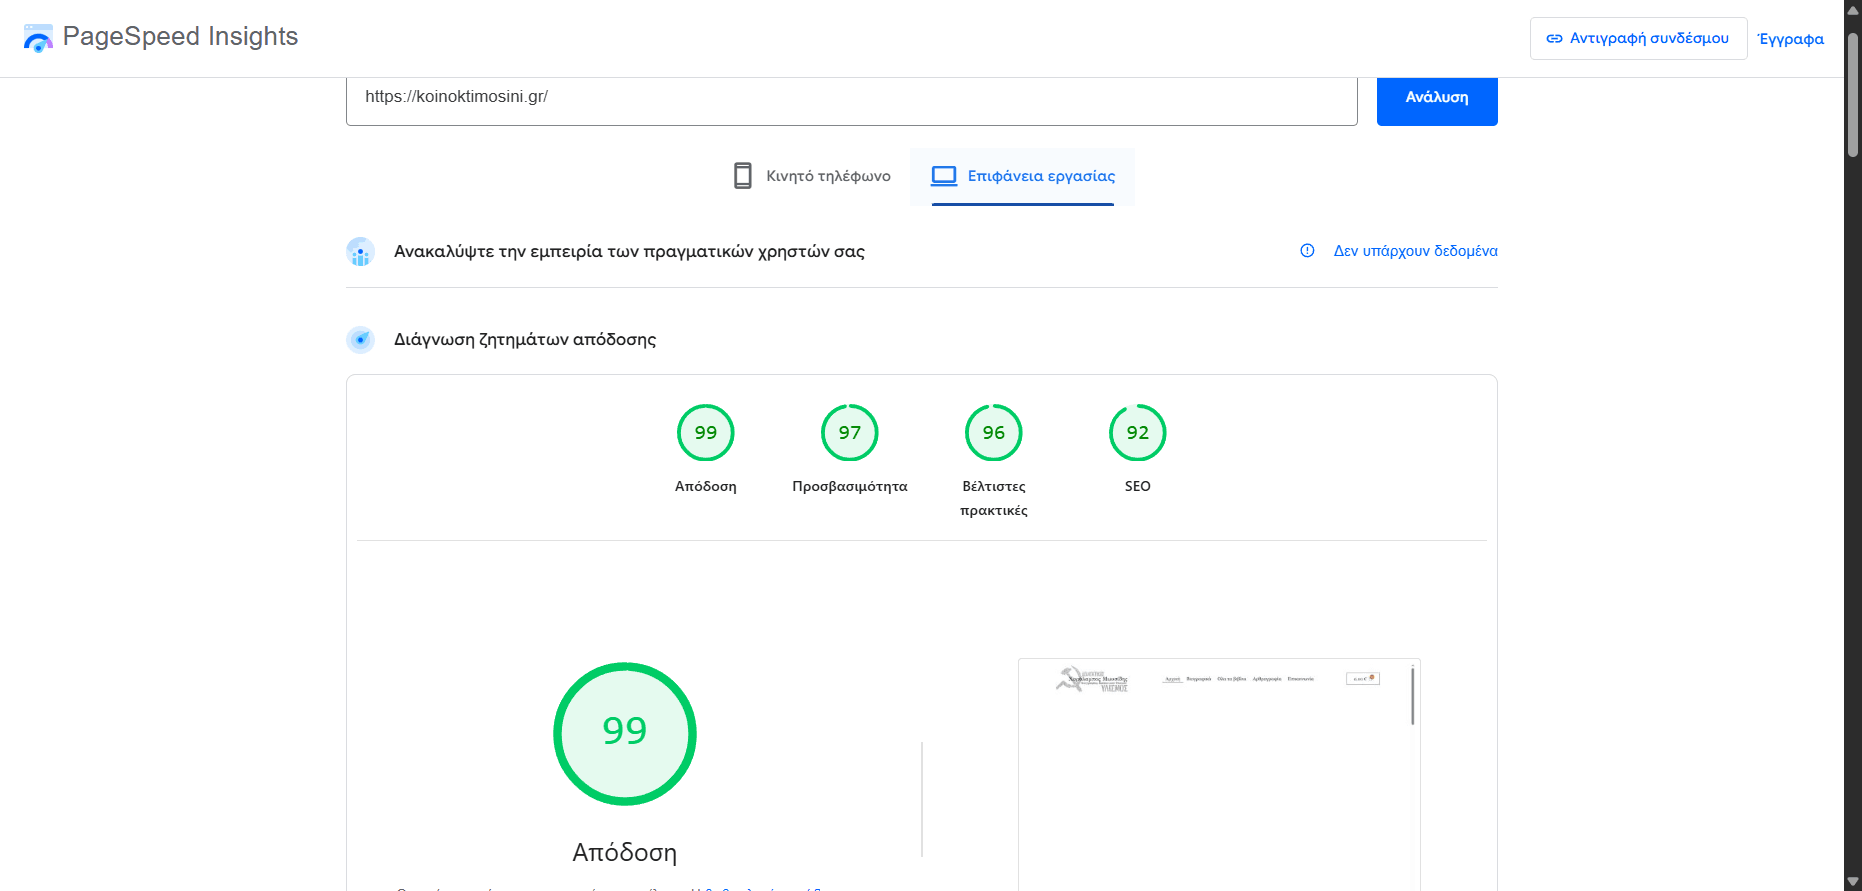The height and width of the screenshot is (891, 1862).
Task: Select the Επιφάνεια εργασίας tab
Action: click(1022, 176)
